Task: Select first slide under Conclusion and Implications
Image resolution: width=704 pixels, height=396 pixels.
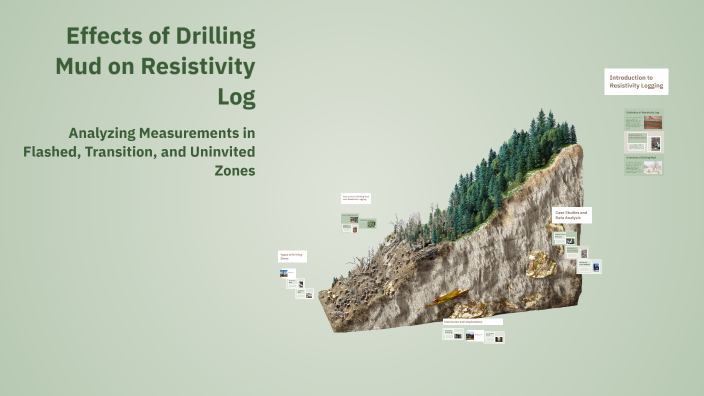Action: coord(453,334)
